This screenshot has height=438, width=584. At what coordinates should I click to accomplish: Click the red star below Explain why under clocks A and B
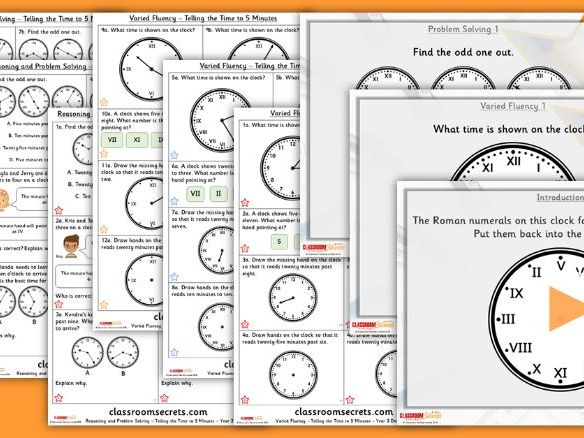click(59, 398)
